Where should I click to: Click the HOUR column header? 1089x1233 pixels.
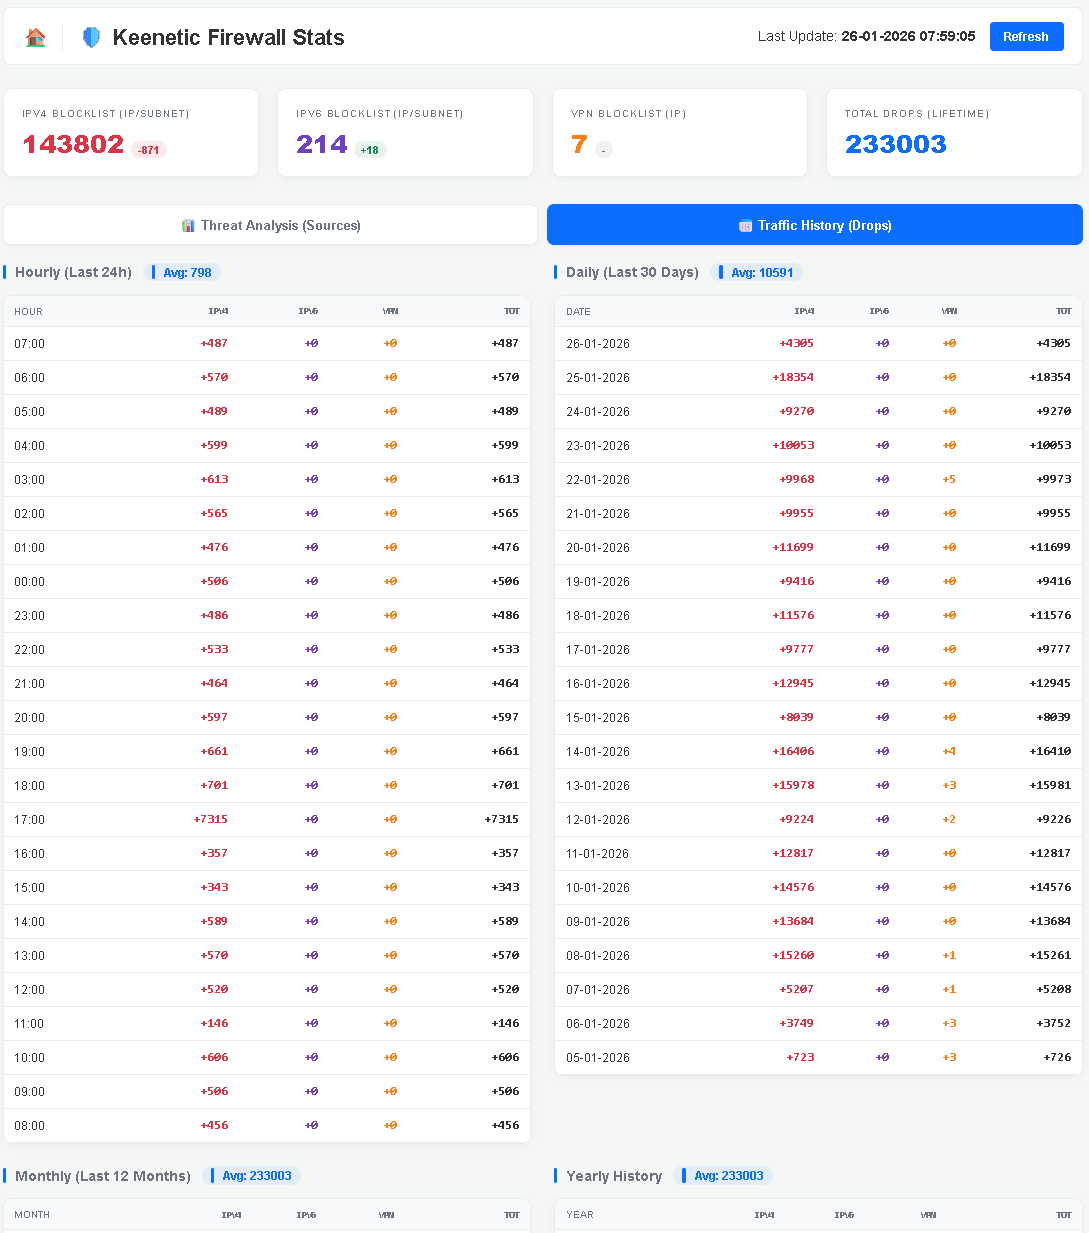tap(28, 311)
